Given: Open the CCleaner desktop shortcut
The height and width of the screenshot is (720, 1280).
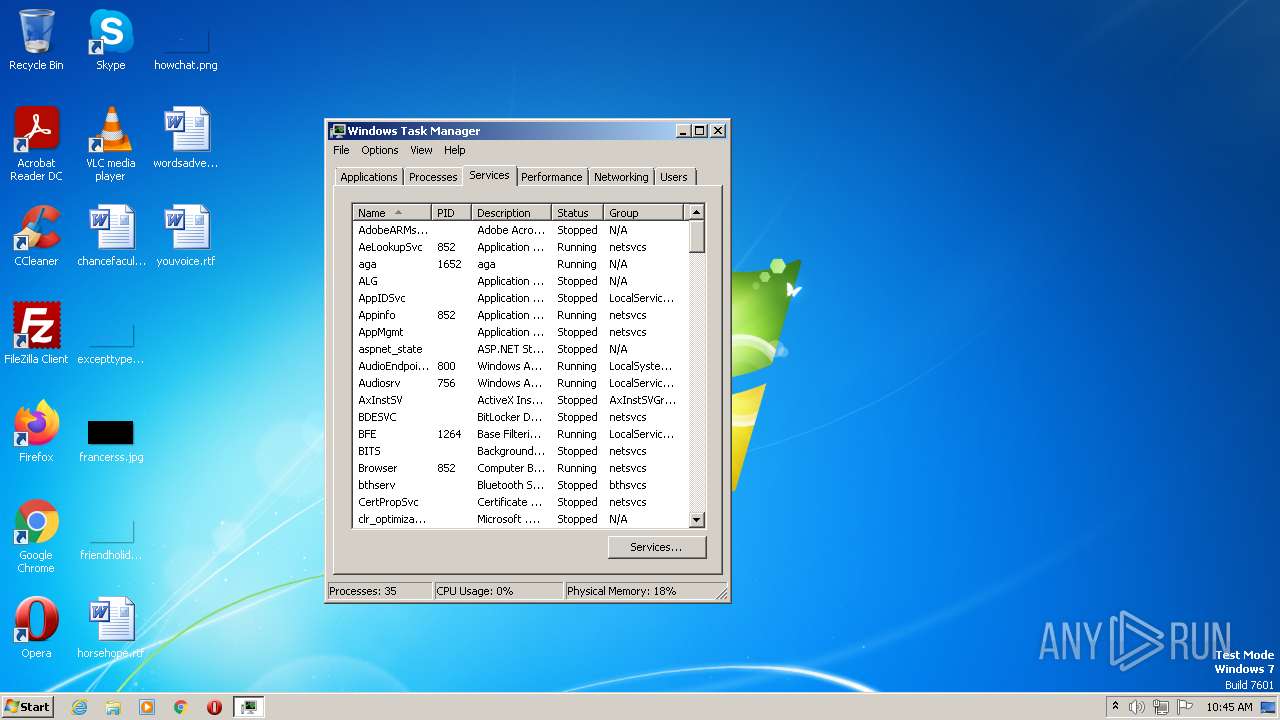Looking at the screenshot, I should [x=36, y=236].
